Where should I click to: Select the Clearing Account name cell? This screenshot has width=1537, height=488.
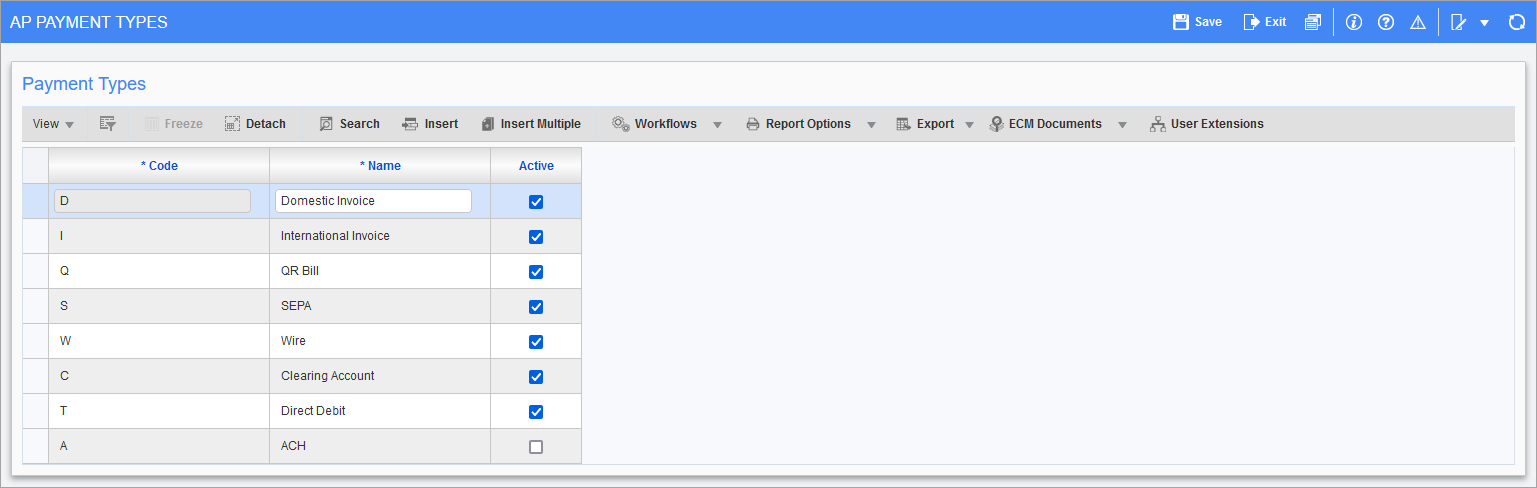tap(380, 376)
